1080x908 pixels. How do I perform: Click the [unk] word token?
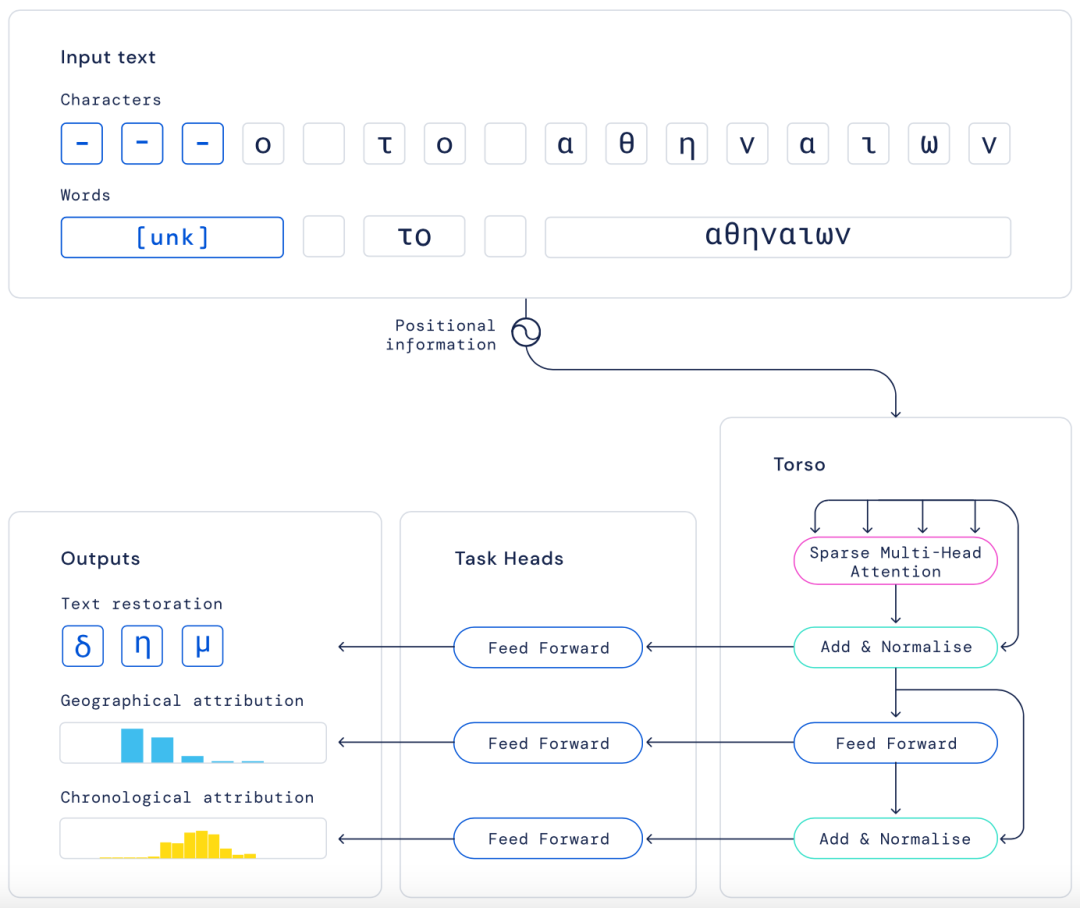click(x=172, y=237)
